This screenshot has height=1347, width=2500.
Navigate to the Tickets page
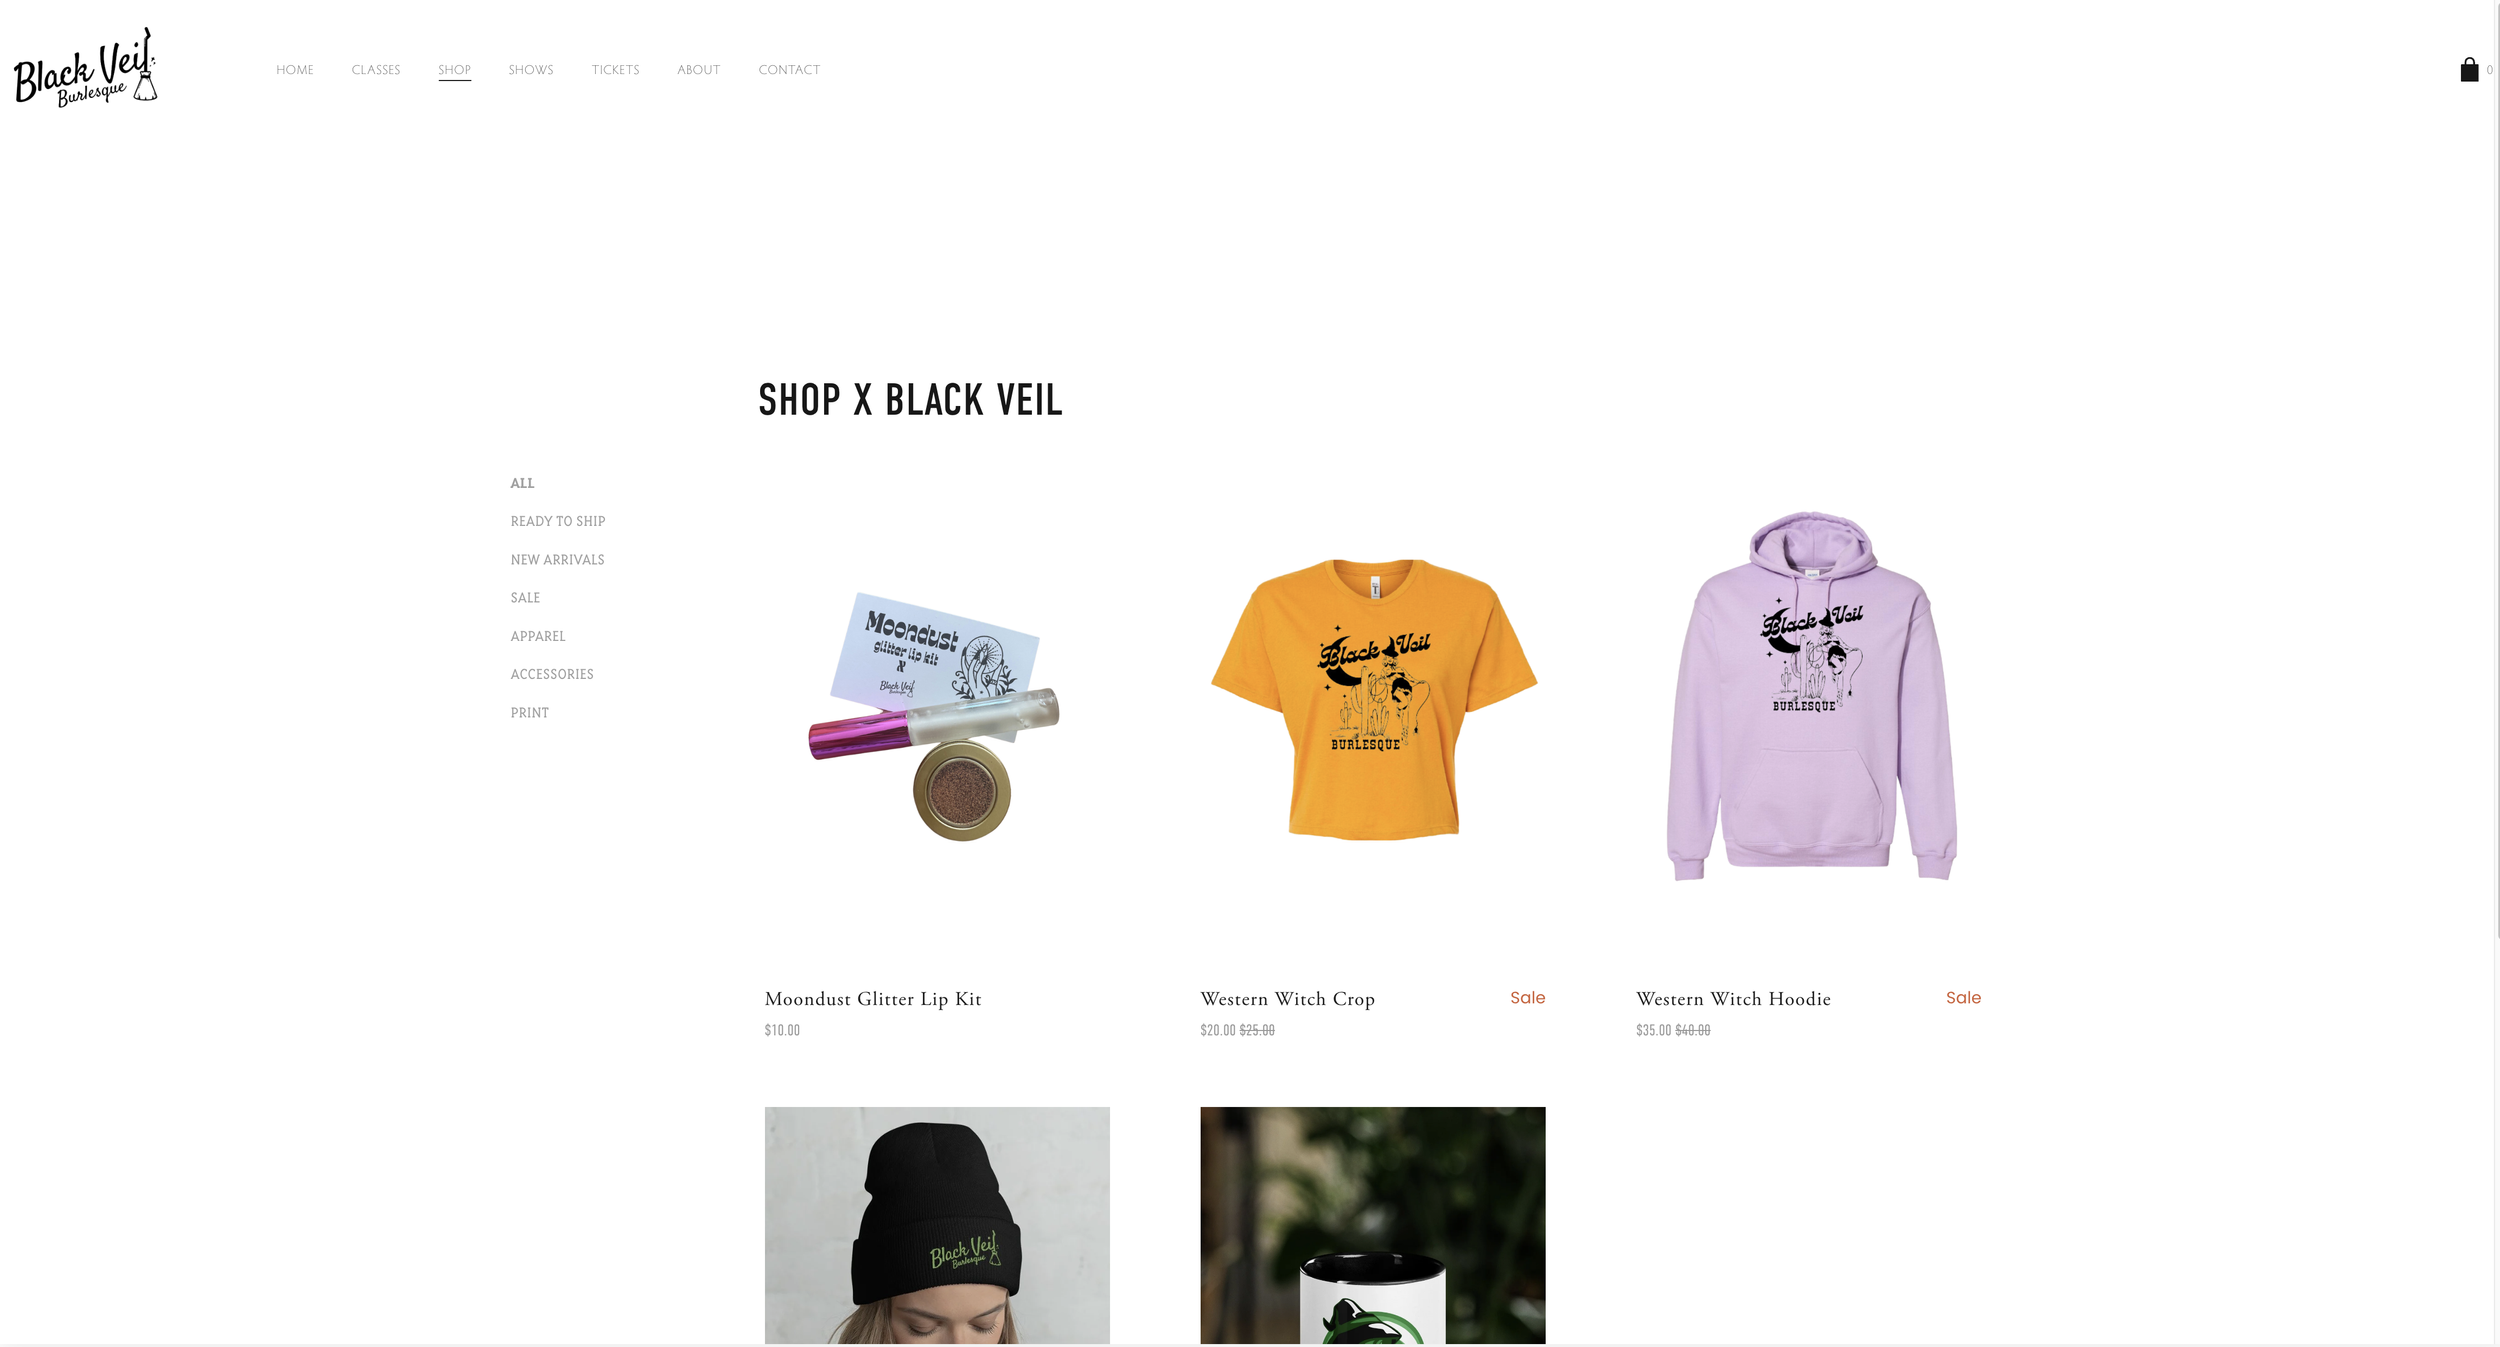(x=615, y=70)
